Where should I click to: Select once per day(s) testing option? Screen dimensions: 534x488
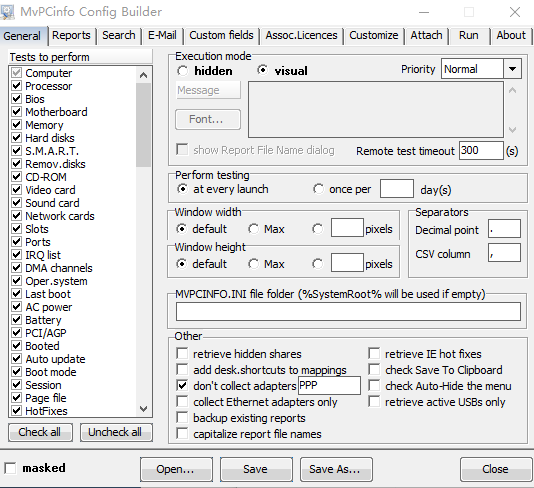318,189
